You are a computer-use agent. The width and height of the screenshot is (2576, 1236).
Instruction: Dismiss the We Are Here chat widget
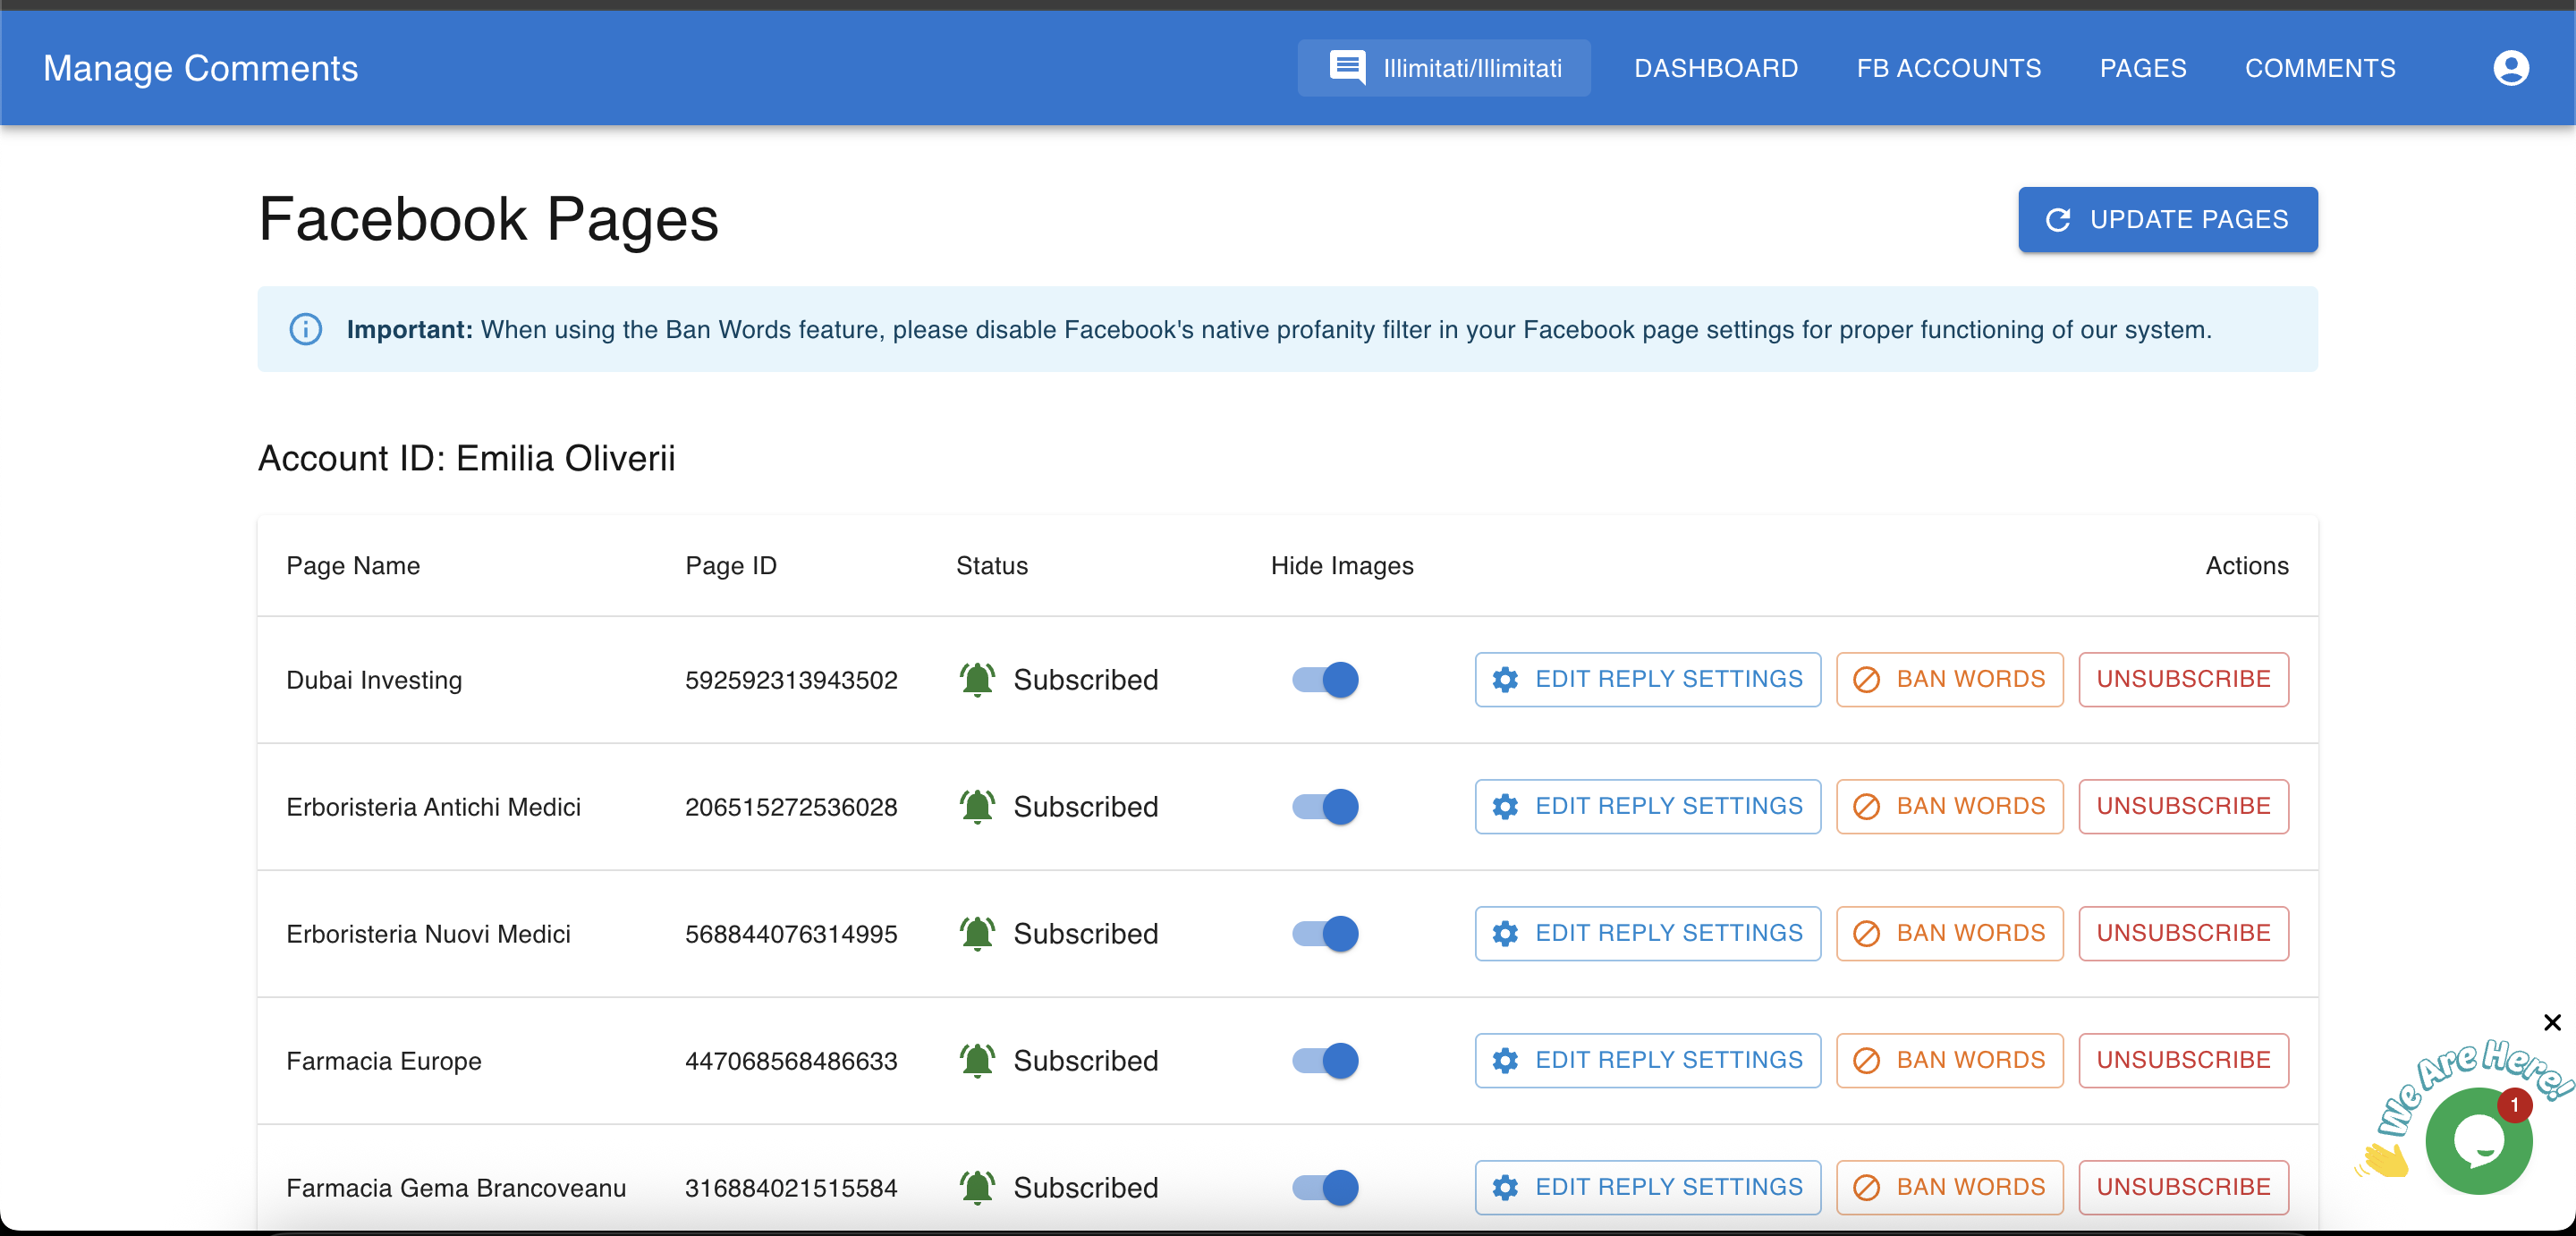[2552, 1022]
